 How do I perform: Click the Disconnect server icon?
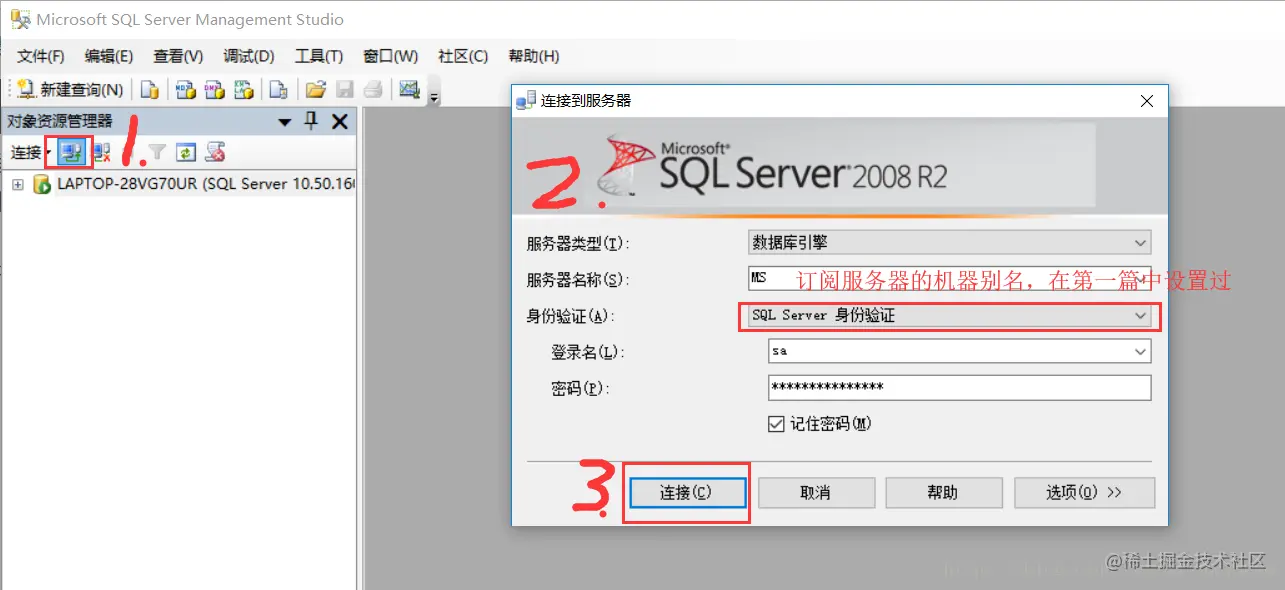(101, 152)
